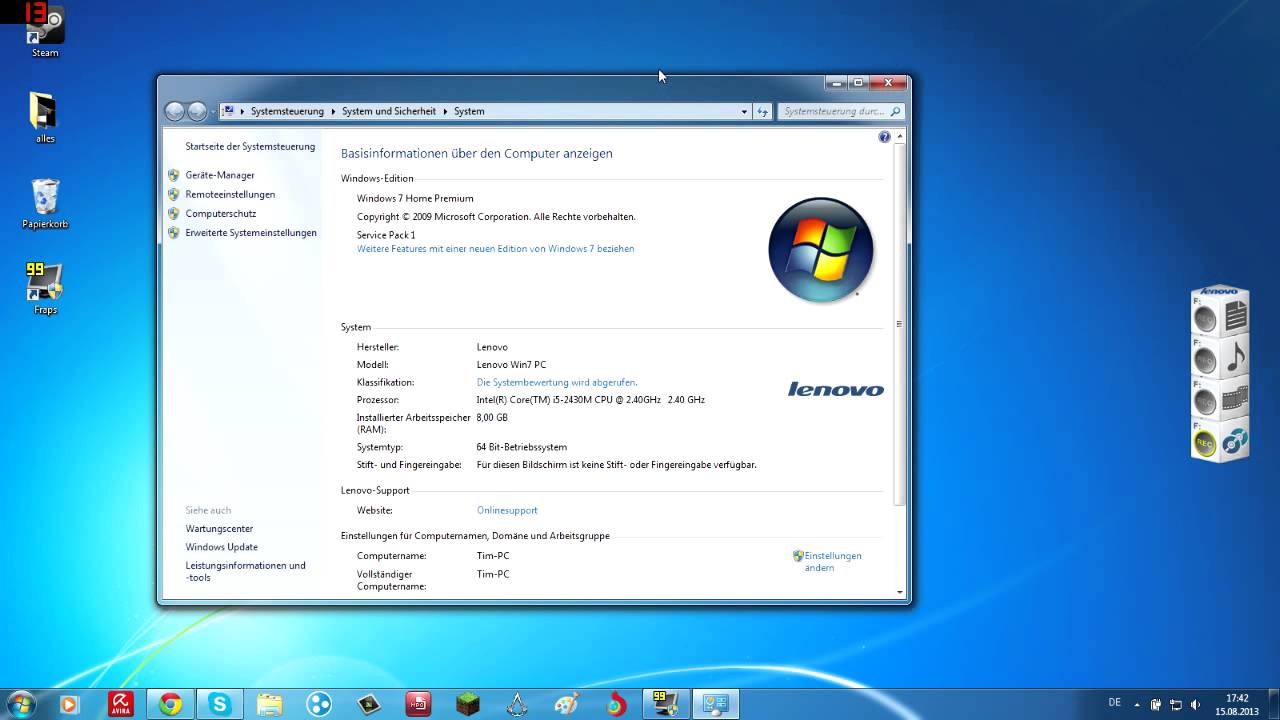Open Startseite der Systemsteuerung
1280x720 pixels.
tap(250, 146)
